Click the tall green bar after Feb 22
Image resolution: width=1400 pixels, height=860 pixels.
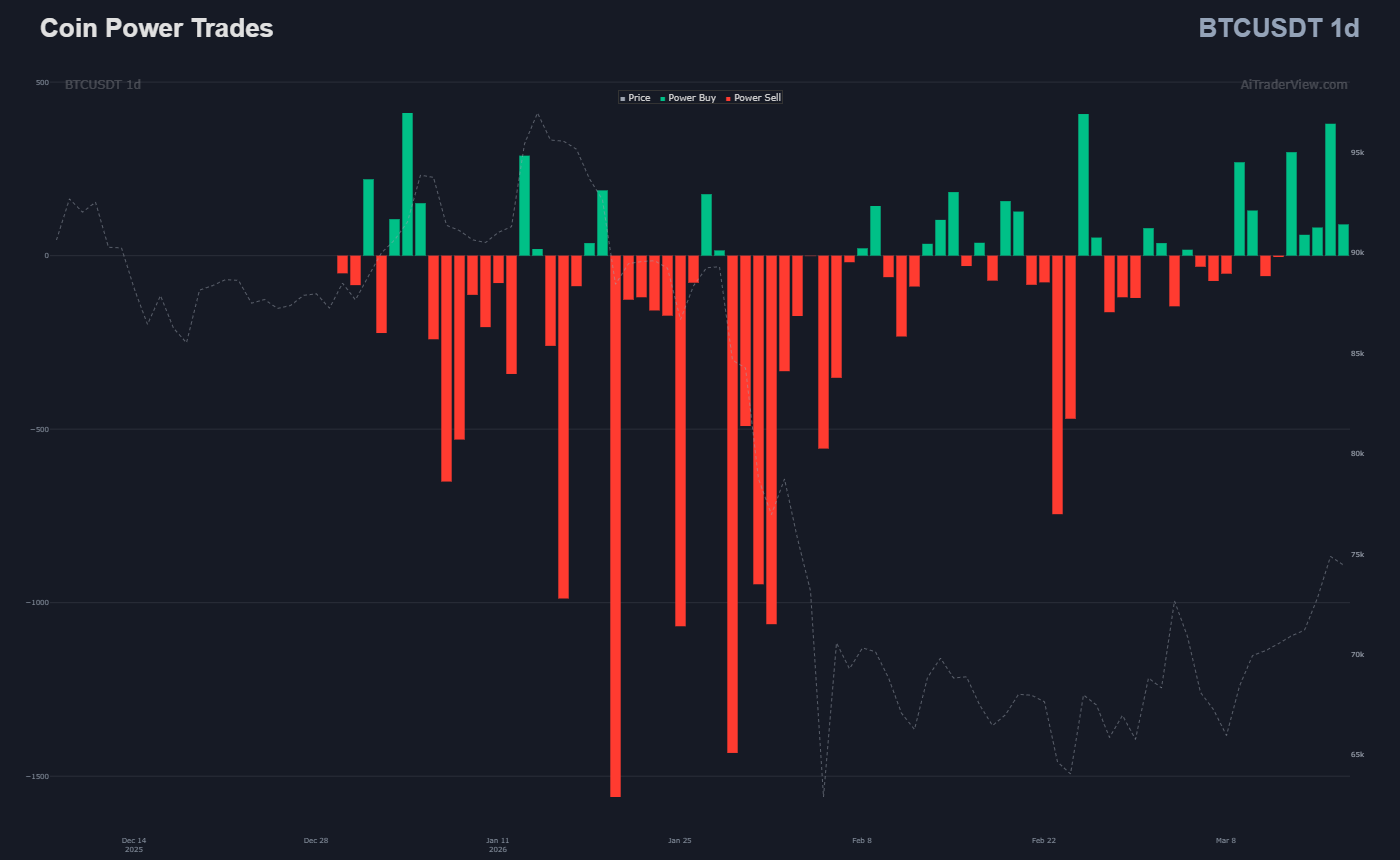click(1083, 185)
